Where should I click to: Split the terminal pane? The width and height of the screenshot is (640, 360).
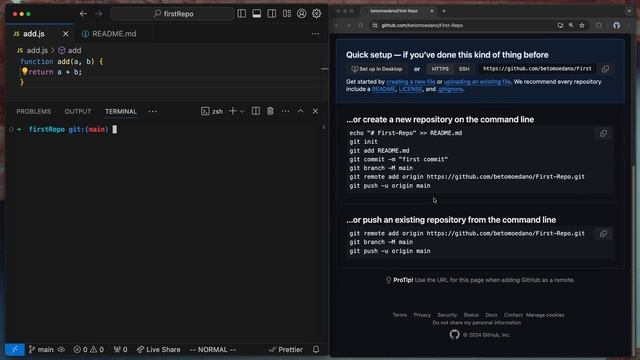[x=256, y=111]
